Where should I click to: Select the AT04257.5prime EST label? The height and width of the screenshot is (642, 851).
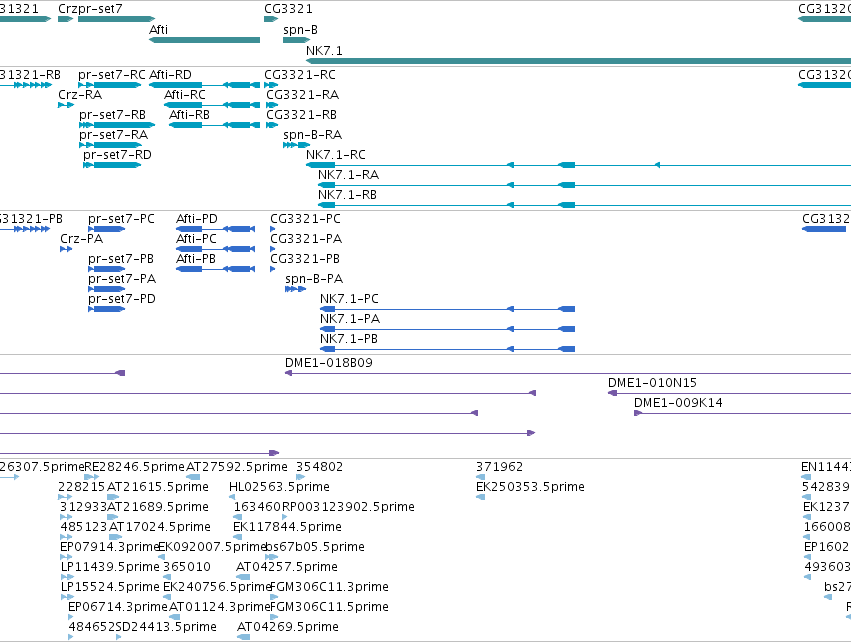tap(287, 567)
